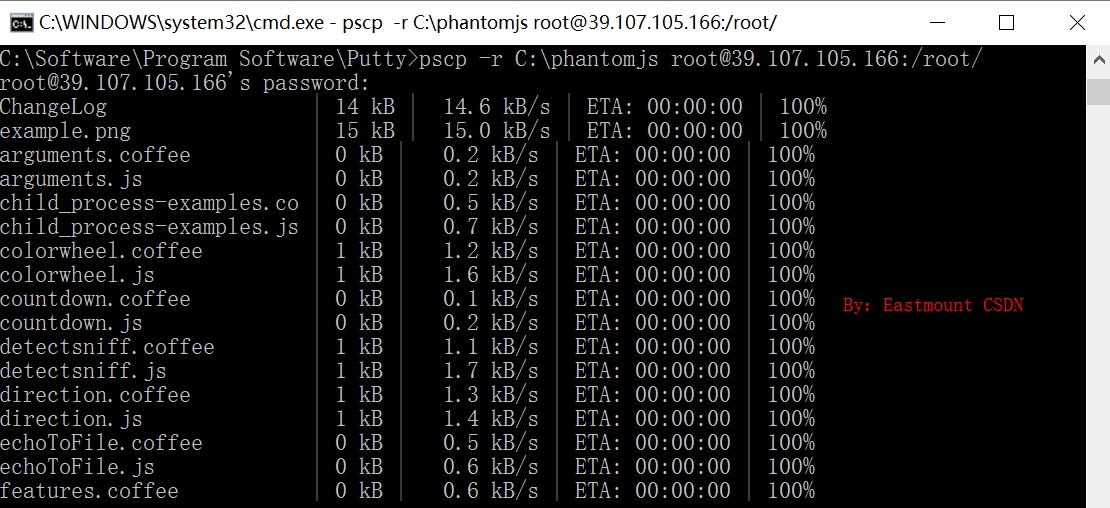This screenshot has width=1110, height=508.
Task: Click the root password prompt line
Action: (x=185, y=83)
